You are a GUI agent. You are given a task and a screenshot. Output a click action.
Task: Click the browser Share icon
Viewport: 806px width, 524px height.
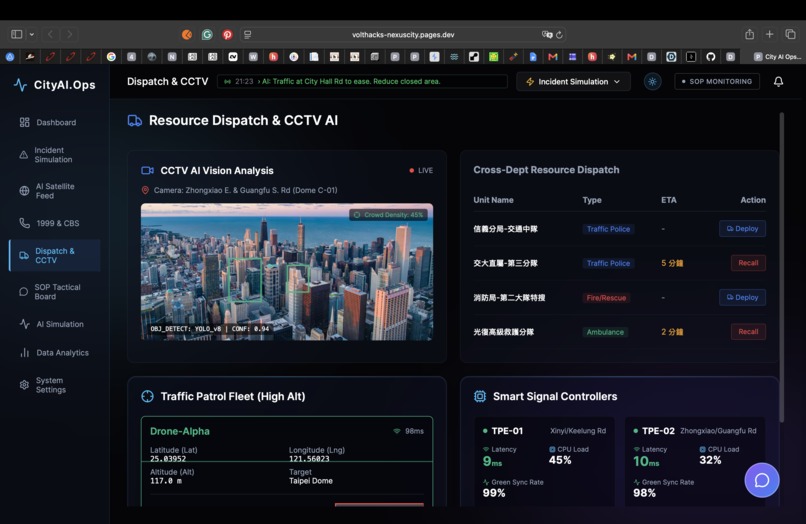coord(749,34)
